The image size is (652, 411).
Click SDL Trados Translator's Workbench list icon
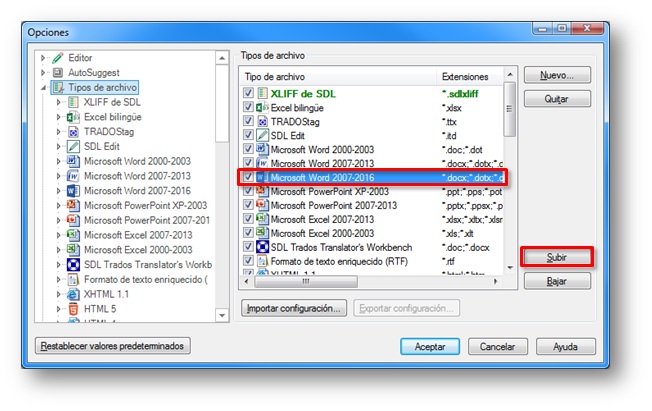coord(262,247)
